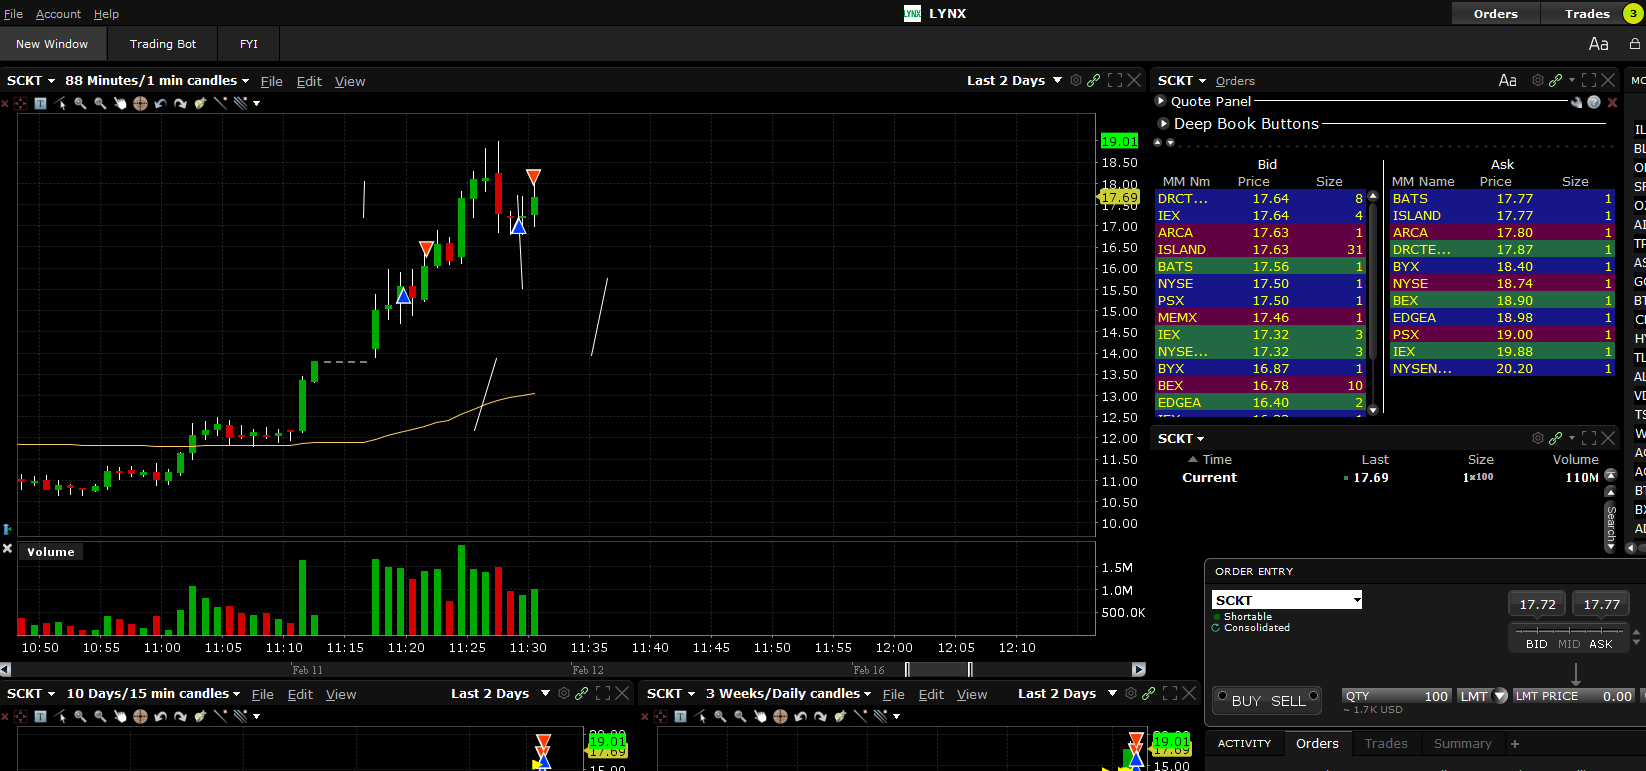Viewport: 1646px width, 771px height.
Task: Click the Aa font size icon in top bar
Action: (x=1599, y=44)
